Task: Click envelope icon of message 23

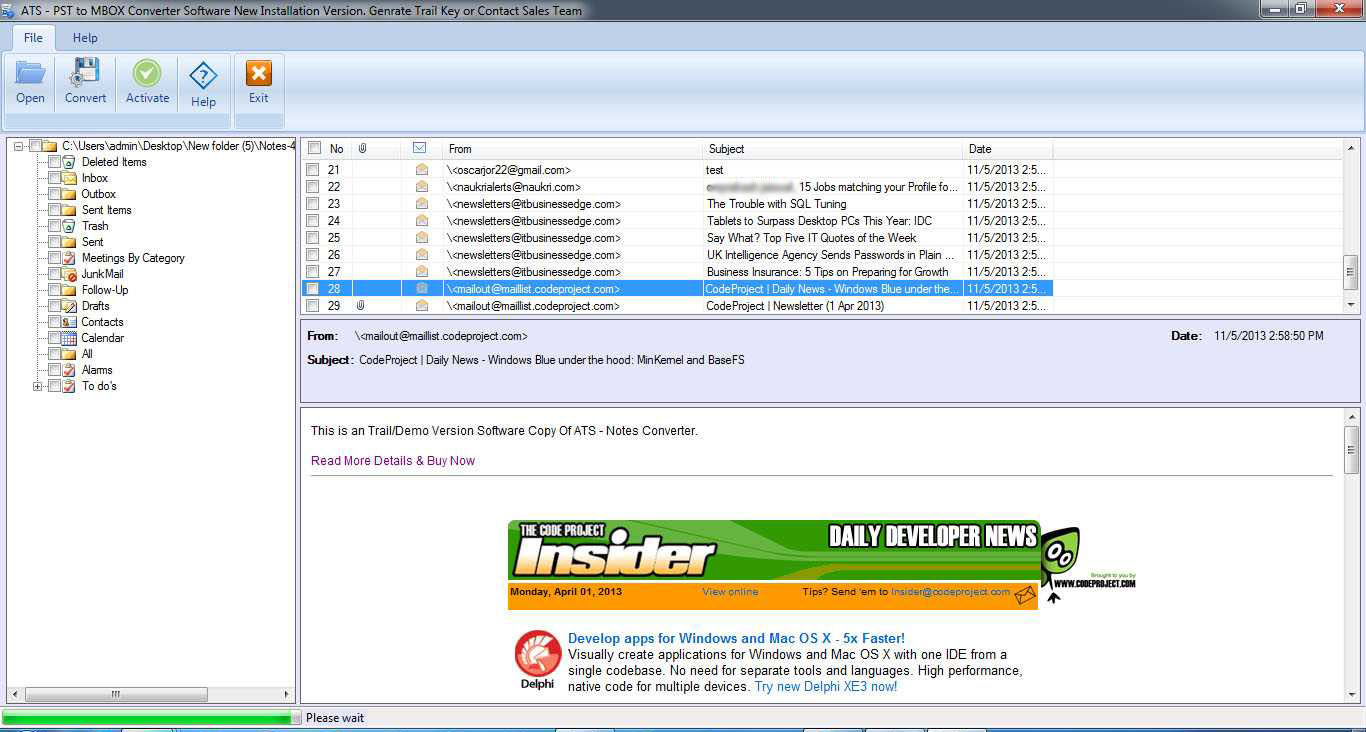Action: 422,204
